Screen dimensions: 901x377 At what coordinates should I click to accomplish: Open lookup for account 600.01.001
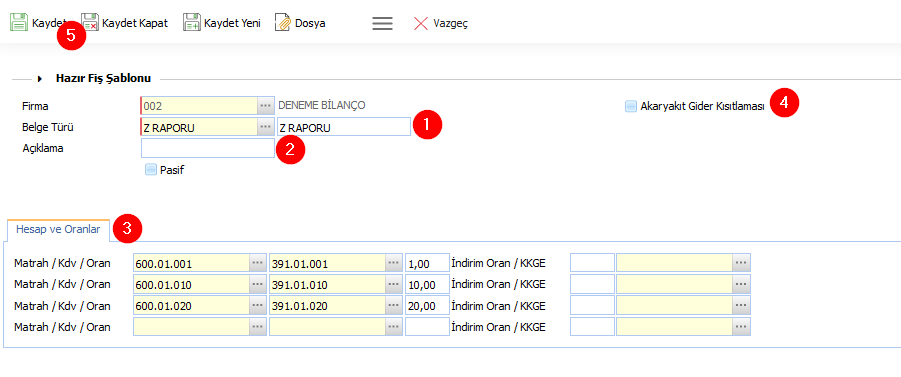coord(258,263)
